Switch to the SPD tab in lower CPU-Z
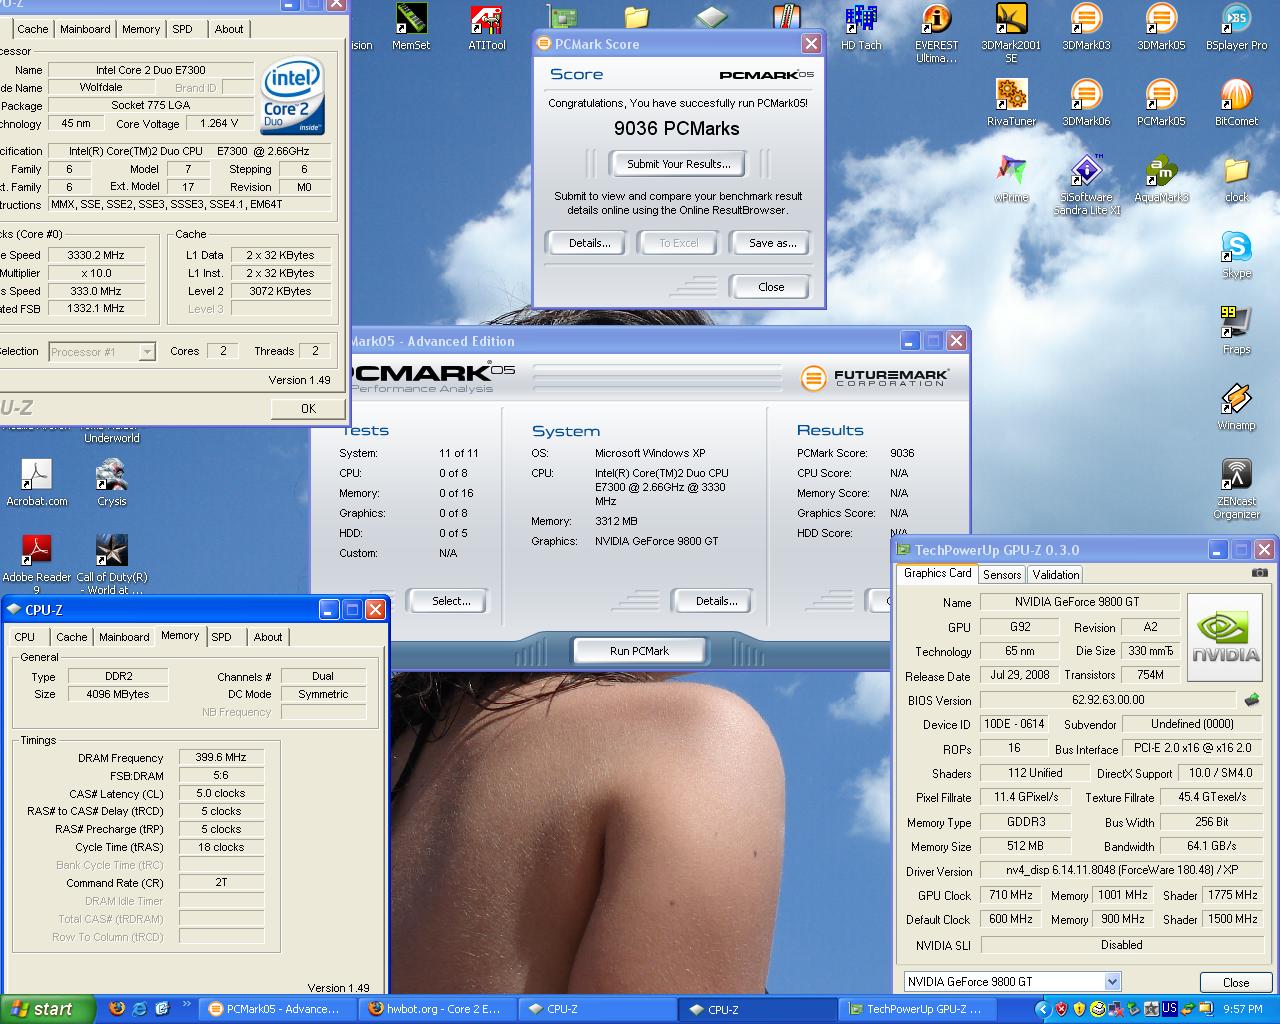 222,637
